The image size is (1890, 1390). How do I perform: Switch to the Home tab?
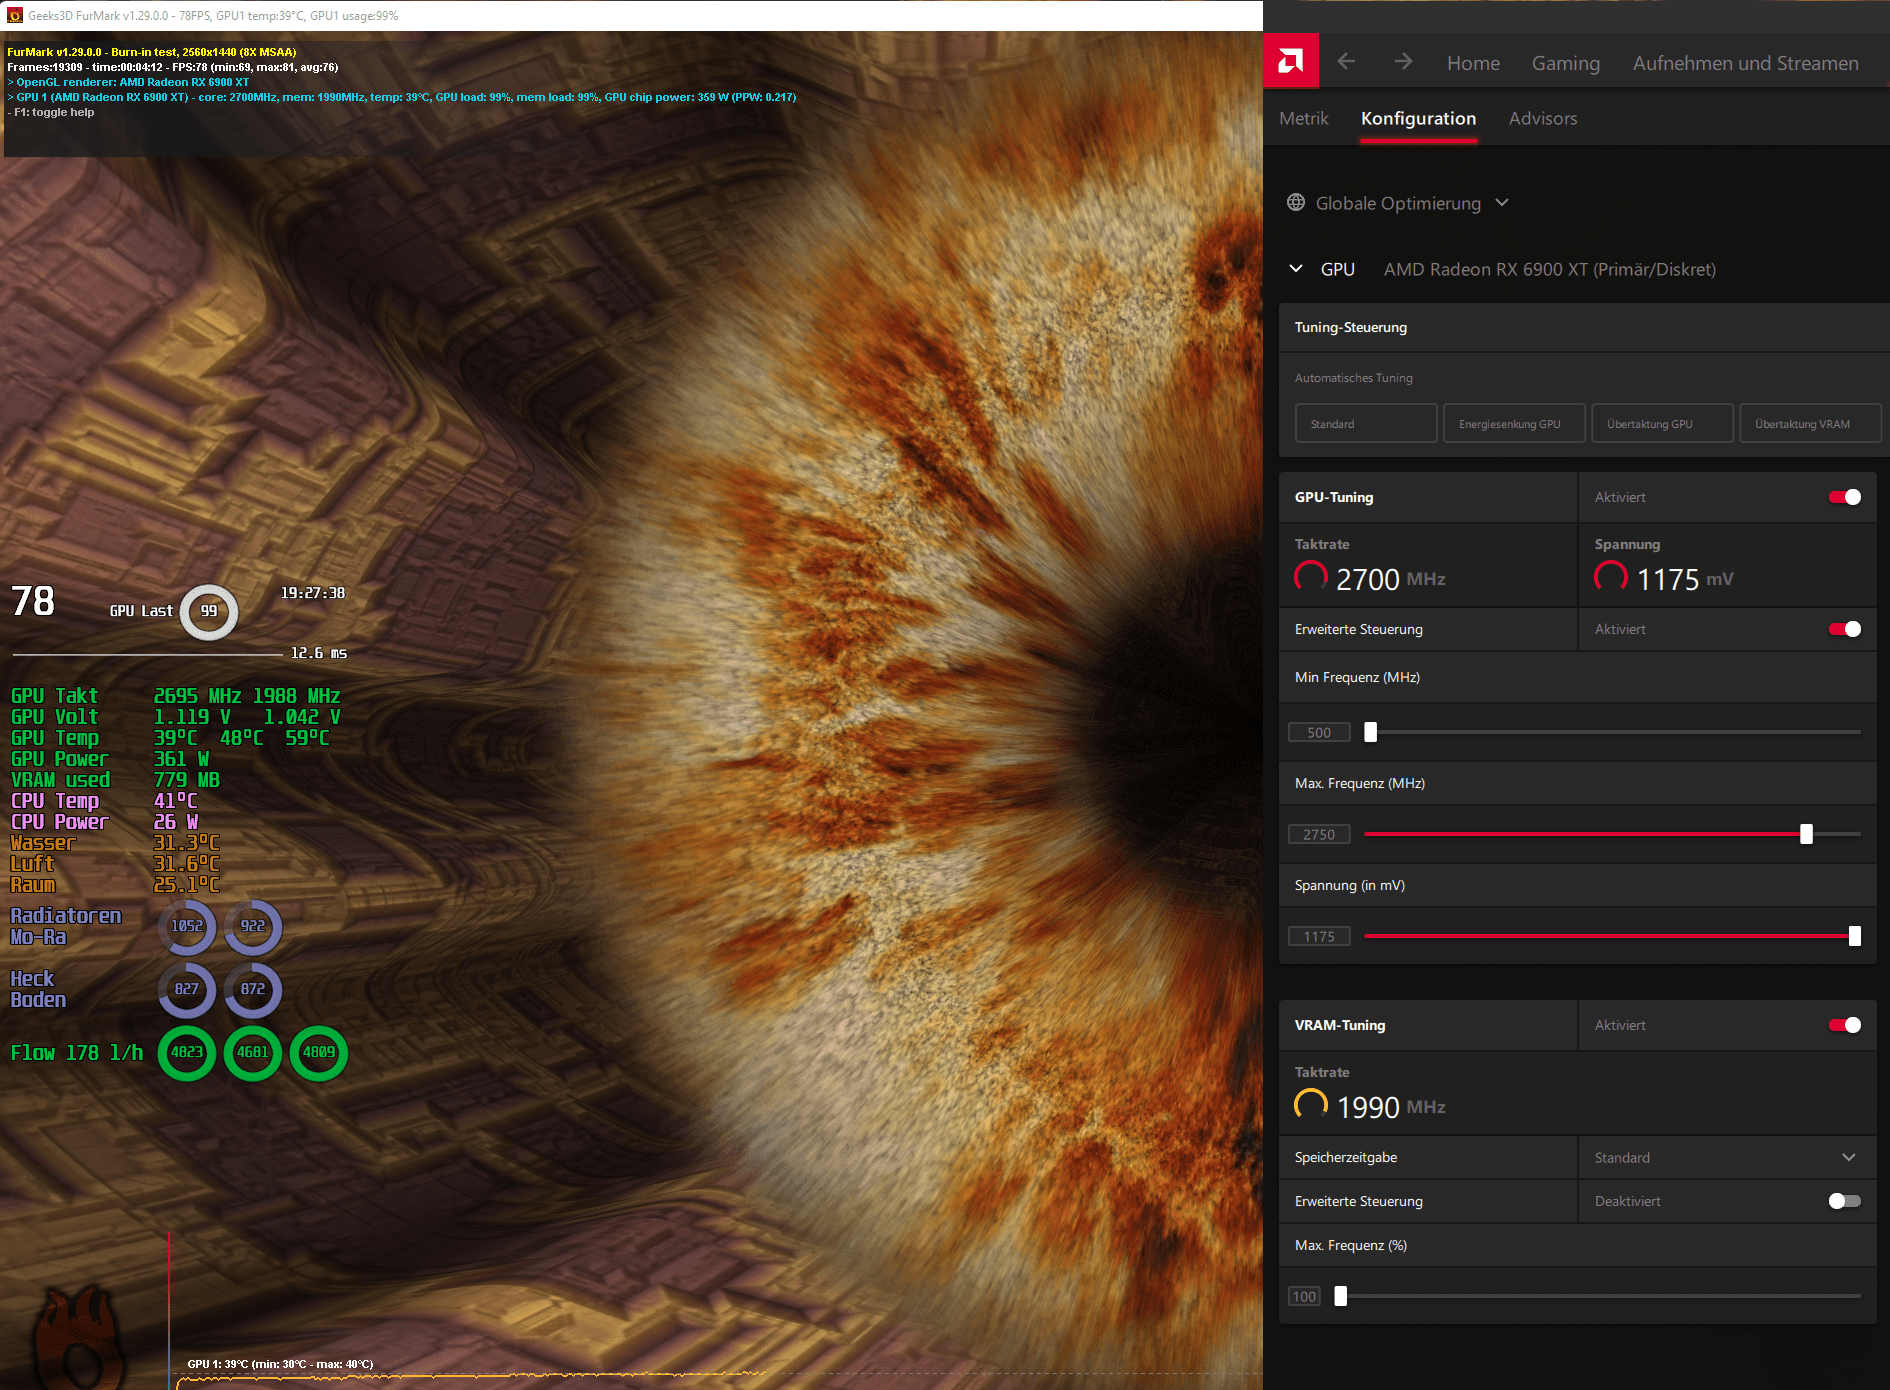1473,63
